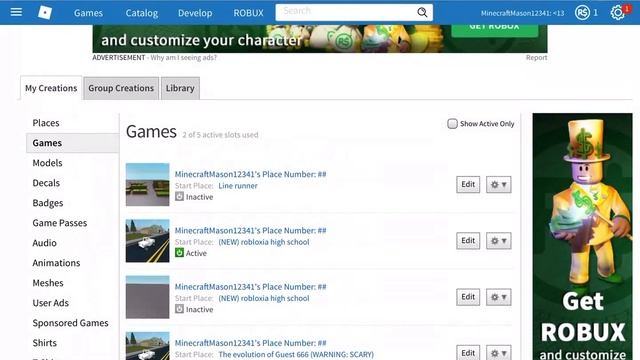Click the Get Robux side advertisement
Image resolution: width=640 pixels, height=360 pixels.
(582, 237)
